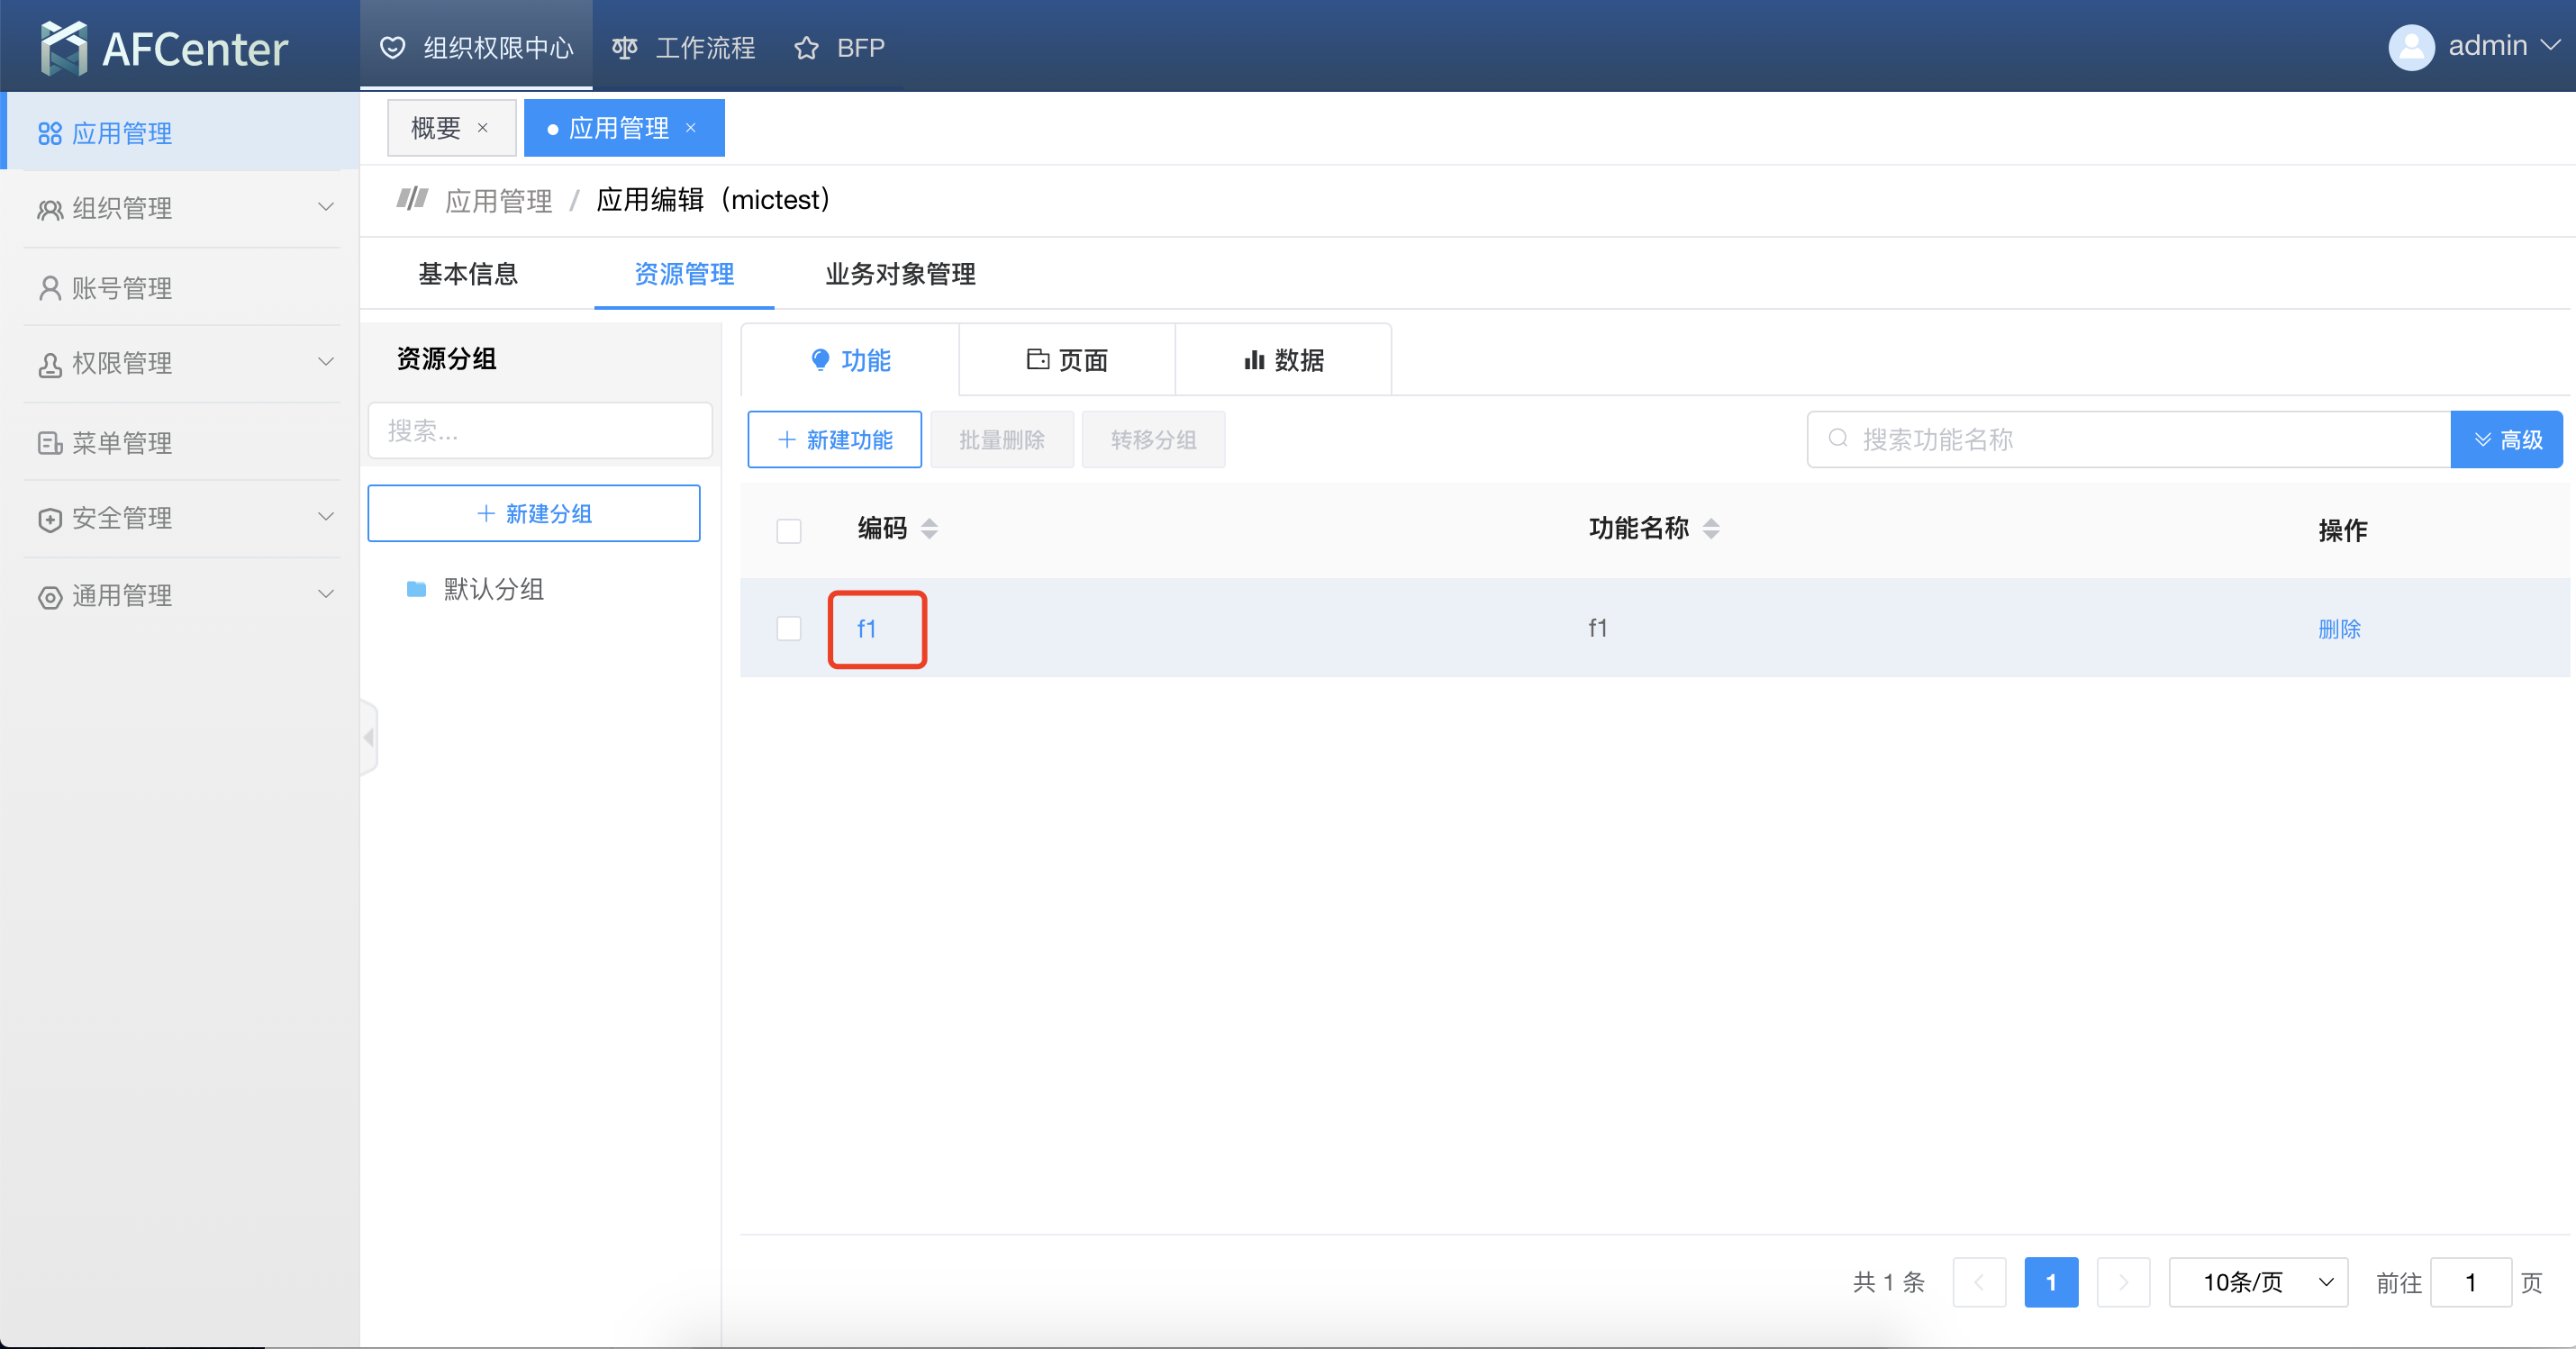Expand the 通用管理 sidebar chevron
The image size is (2576, 1349).
[326, 594]
